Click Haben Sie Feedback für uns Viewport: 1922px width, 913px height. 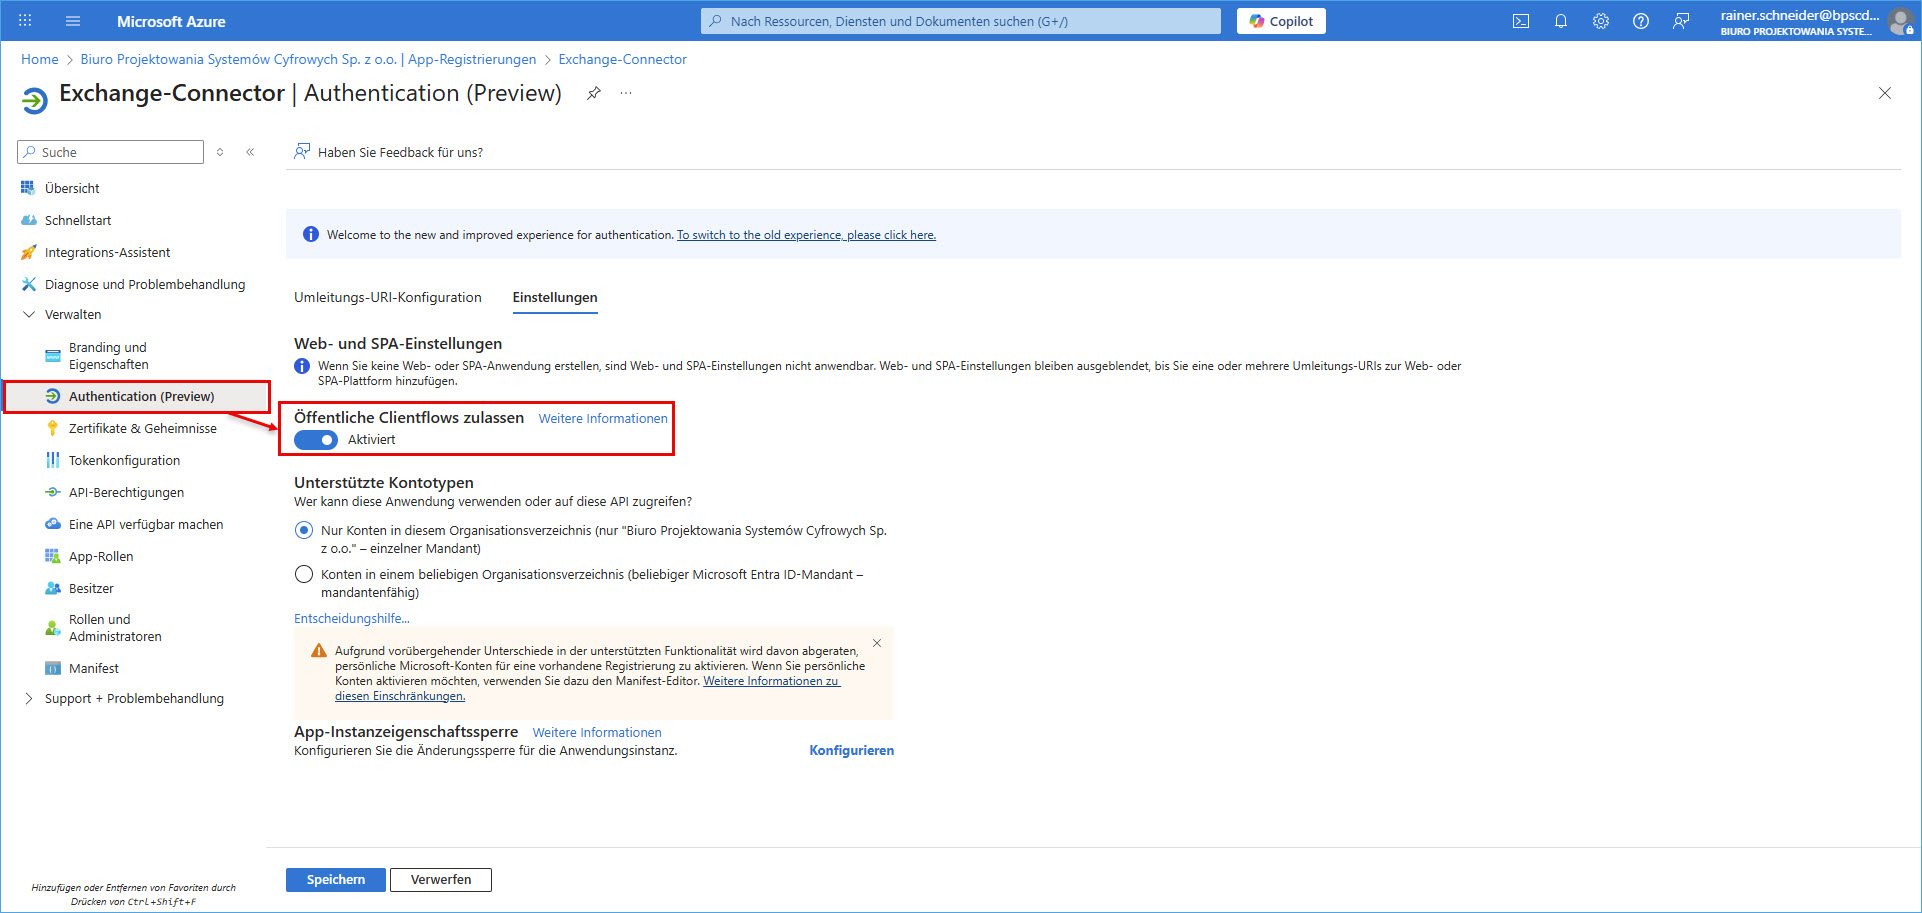click(388, 152)
